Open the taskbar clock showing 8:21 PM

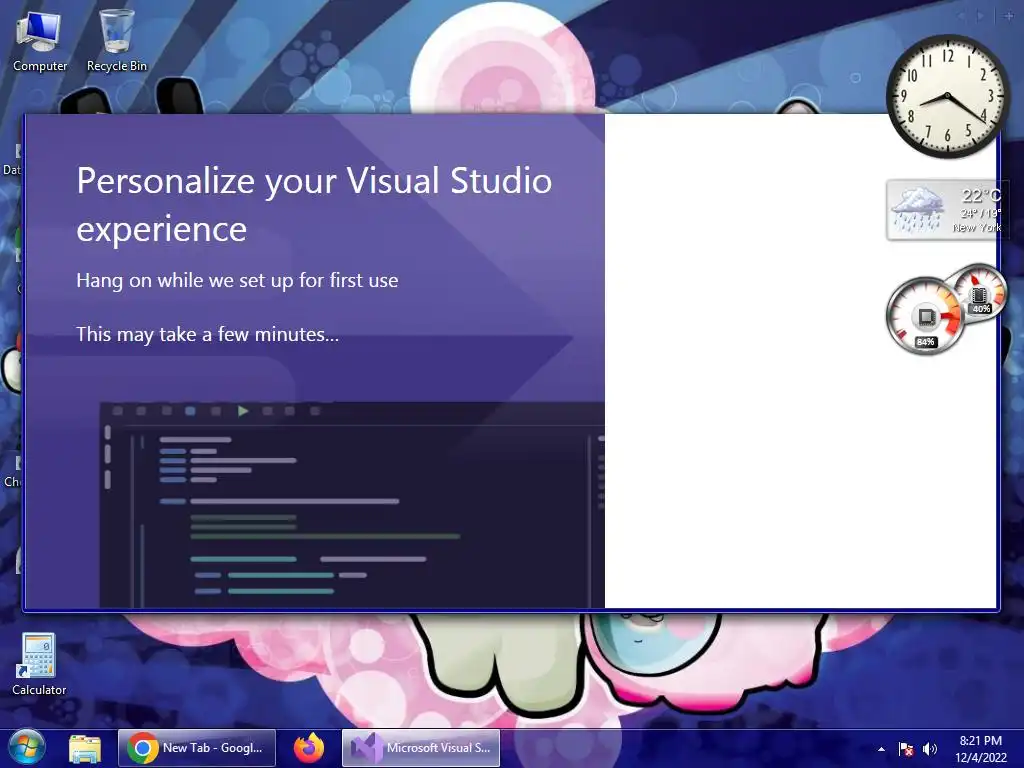pos(981,749)
